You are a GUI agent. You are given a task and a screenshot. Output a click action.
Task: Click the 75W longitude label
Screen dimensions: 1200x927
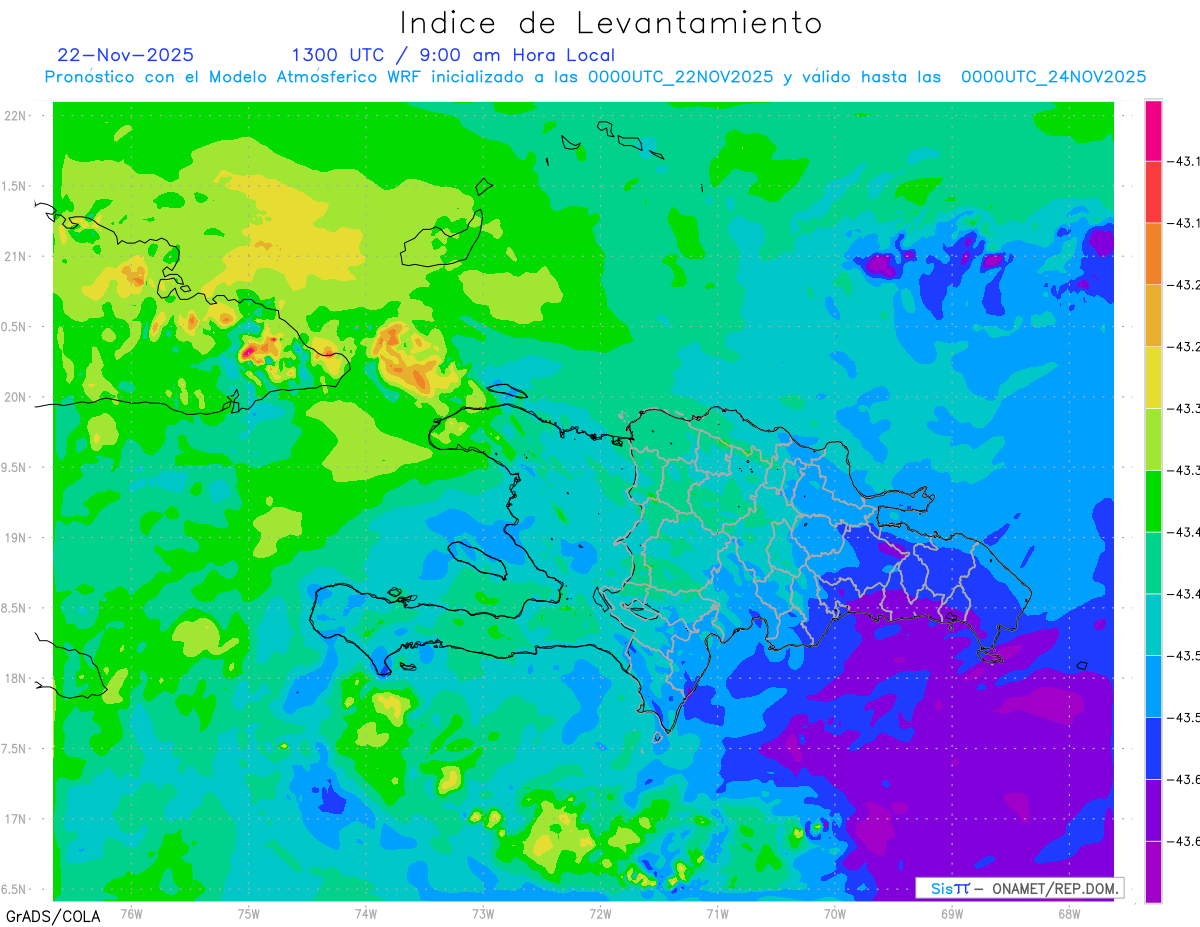[249, 913]
